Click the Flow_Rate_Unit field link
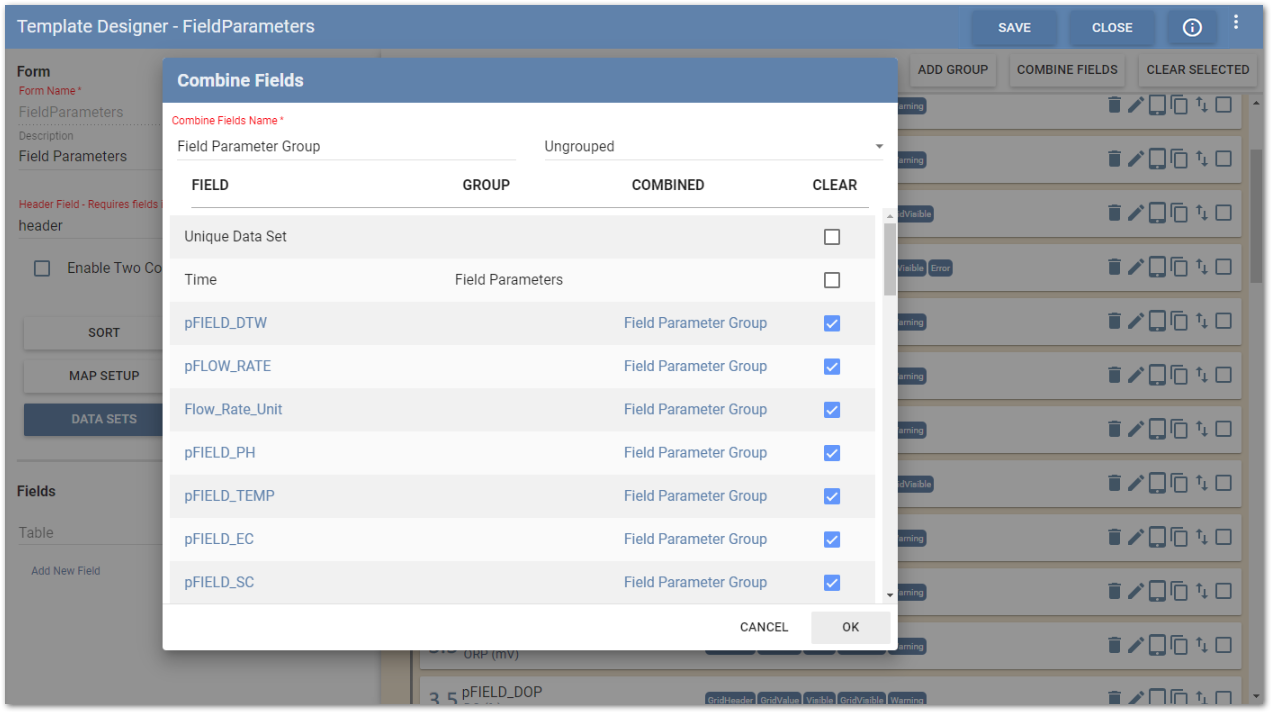 (233, 409)
